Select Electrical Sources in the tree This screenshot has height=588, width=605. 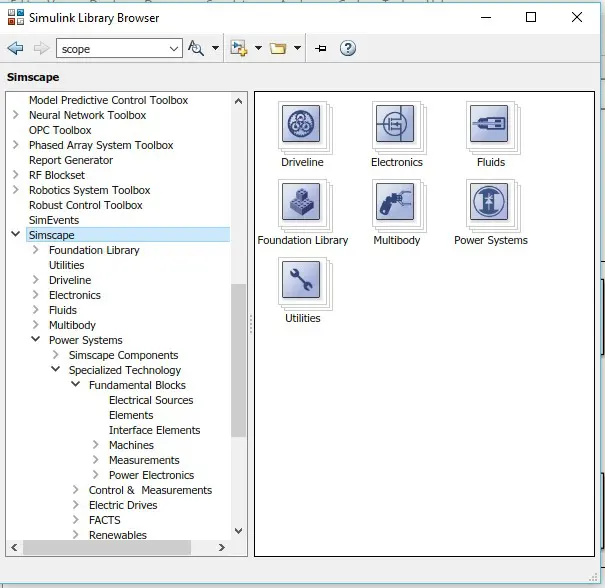151,400
